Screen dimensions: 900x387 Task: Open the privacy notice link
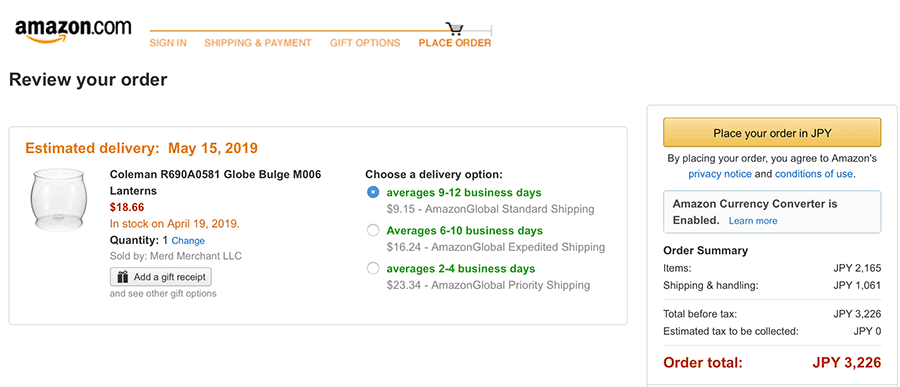click(720, 174)
